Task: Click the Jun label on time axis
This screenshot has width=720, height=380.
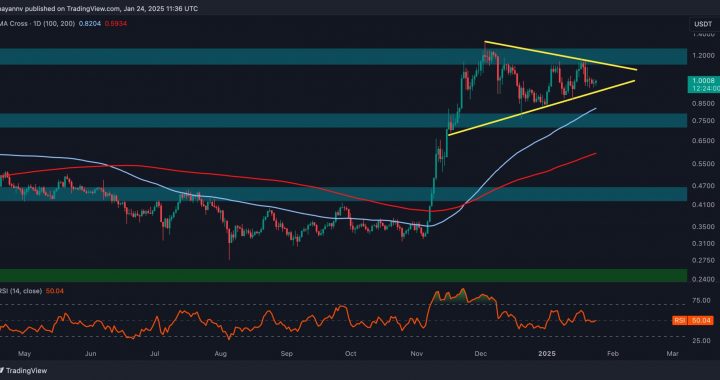Action: (x=91, y=354)
